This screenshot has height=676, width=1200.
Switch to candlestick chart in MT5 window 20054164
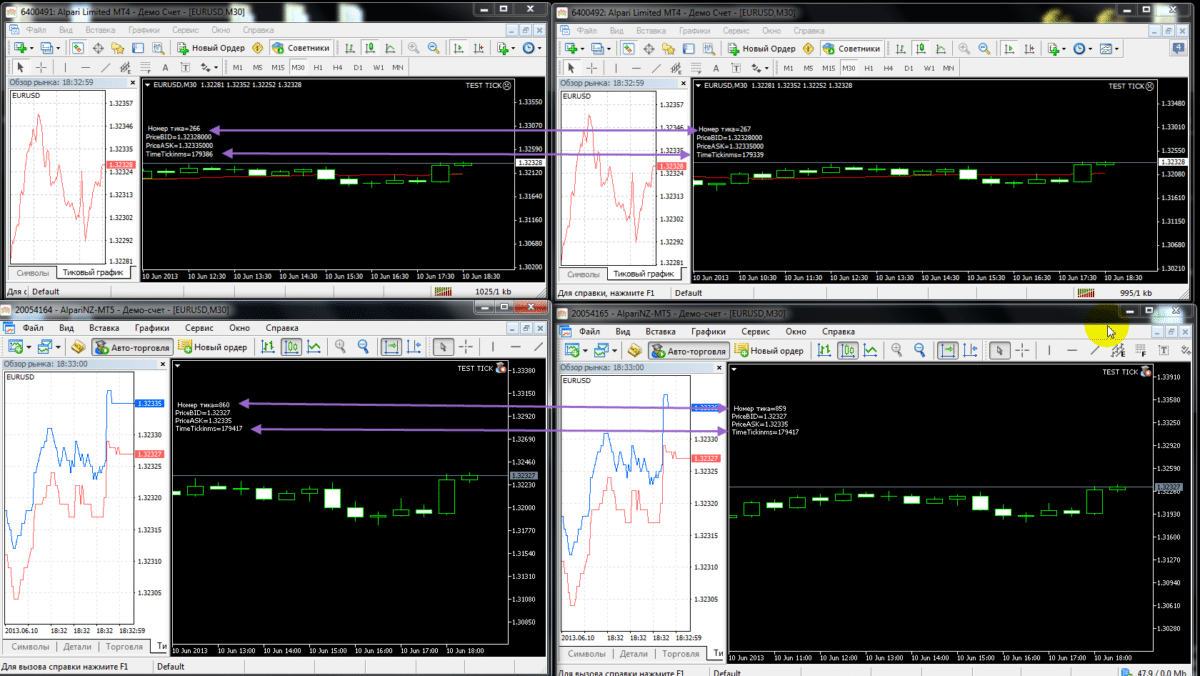(291, 347)
